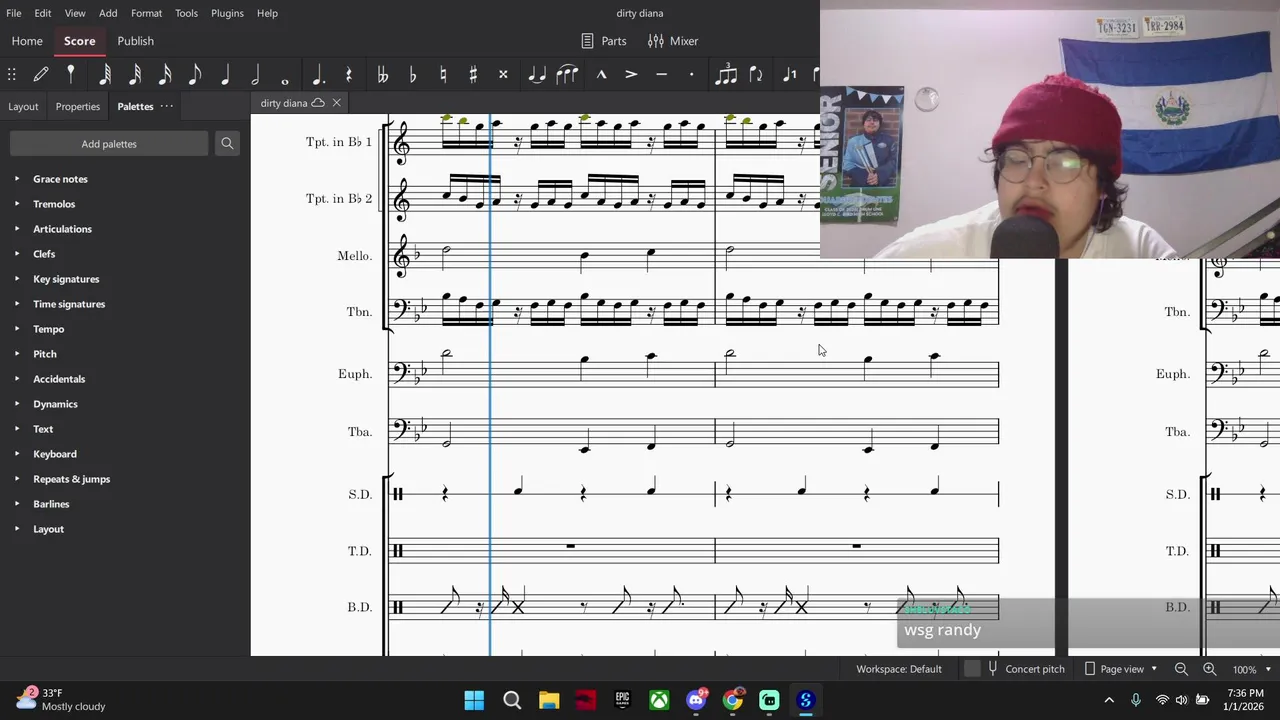This screenshot has height=720, width=1280.
Task: Add marcato articulation
Action: coord(601,75)
